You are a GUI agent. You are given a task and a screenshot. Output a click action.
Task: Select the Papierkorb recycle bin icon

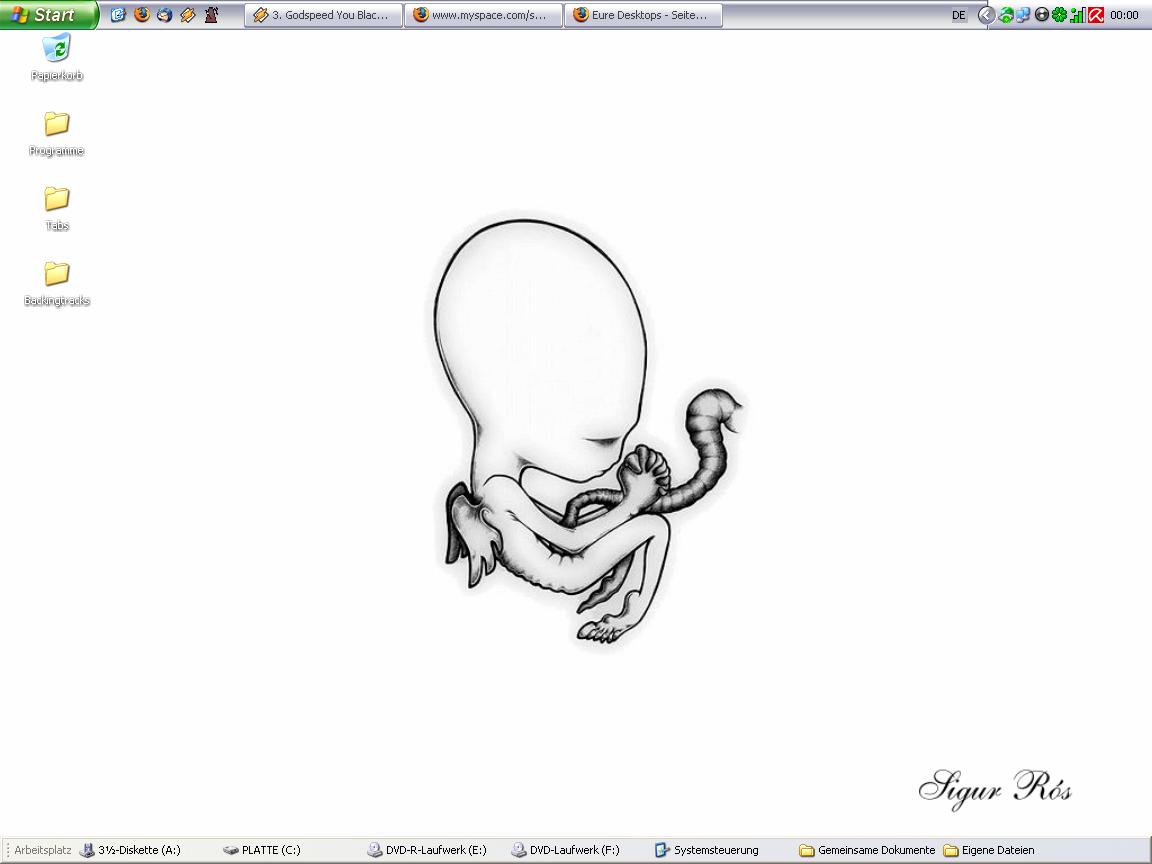tap(57, 57)
